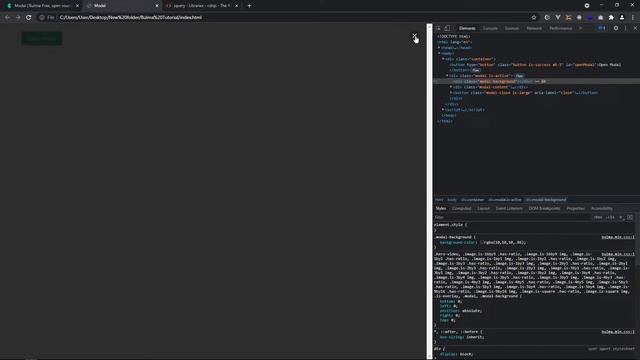Open the Computed pane tab

[462, 209]
